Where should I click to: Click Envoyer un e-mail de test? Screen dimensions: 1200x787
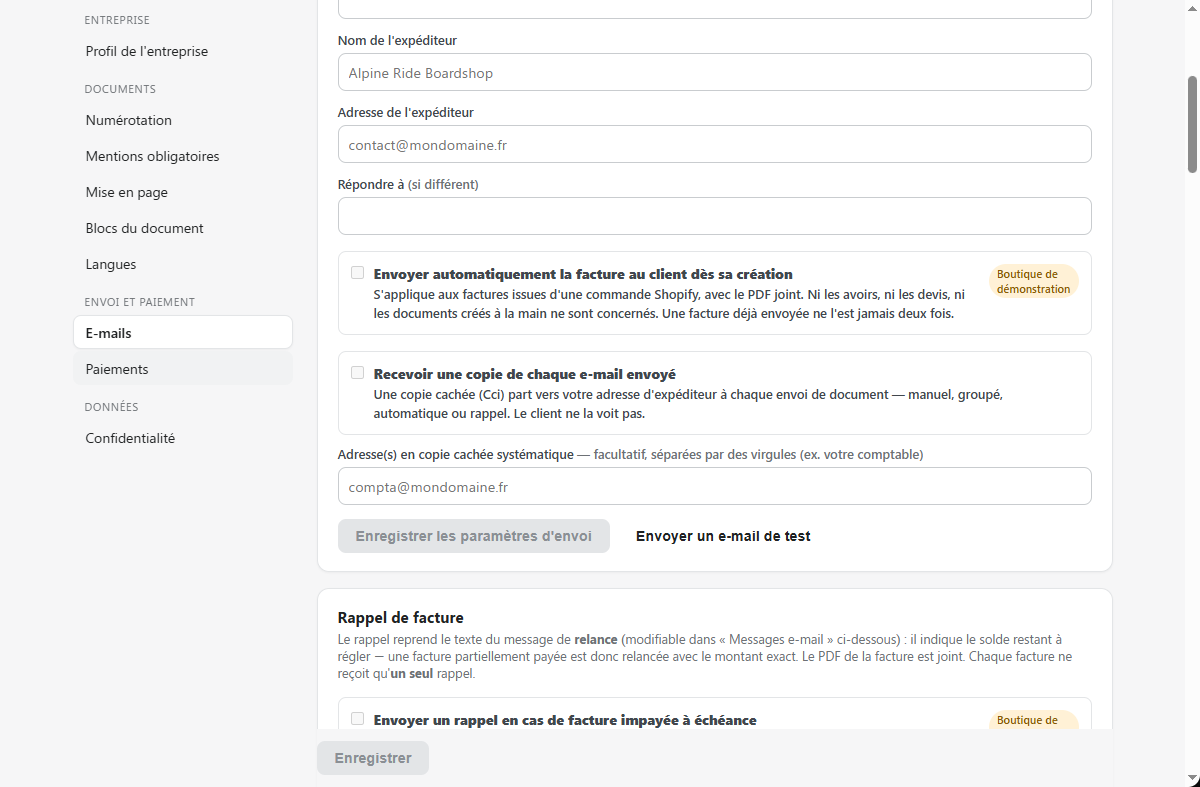click(723, 536)
